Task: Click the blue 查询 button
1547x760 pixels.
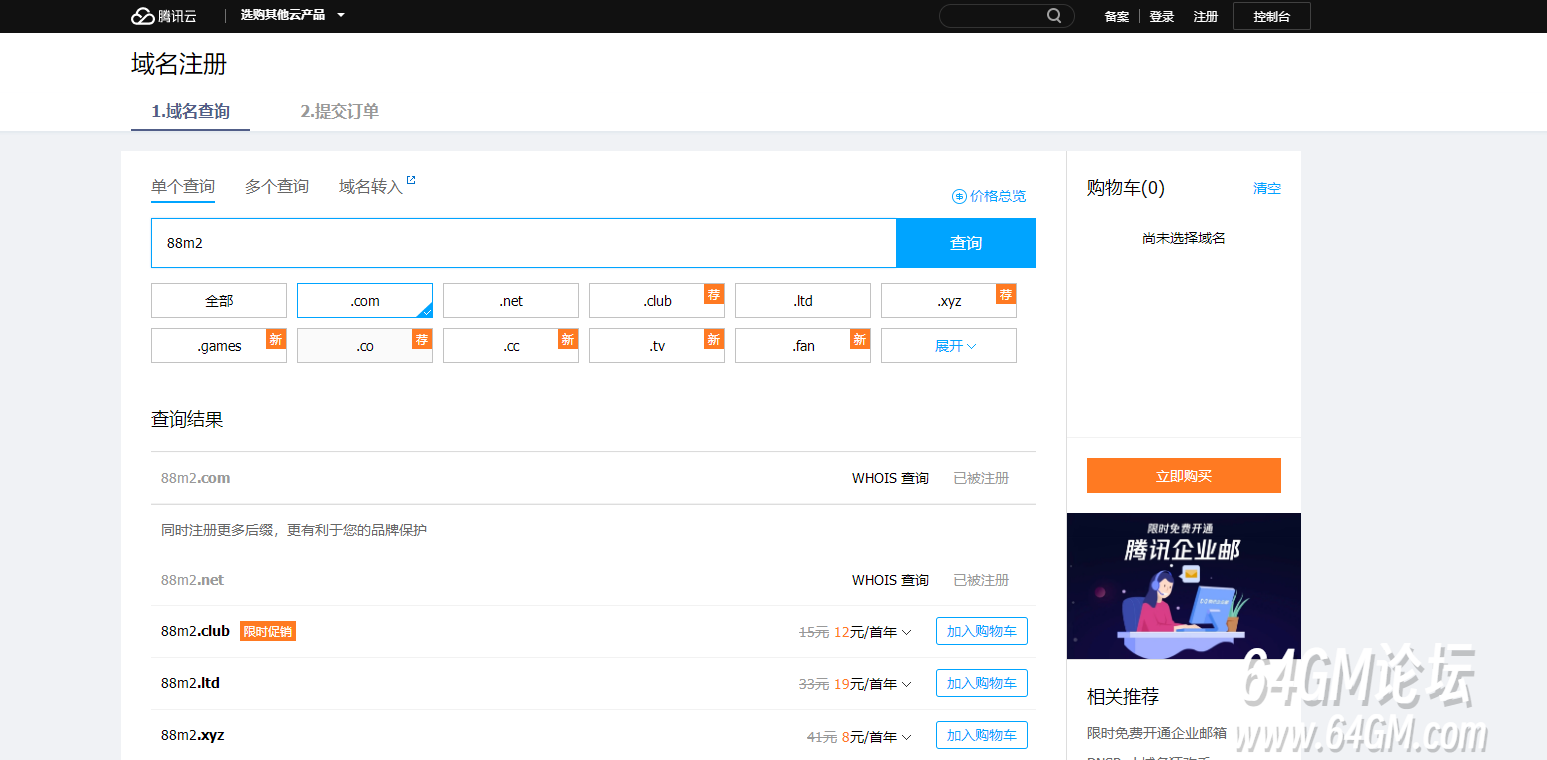Action: 966,243
